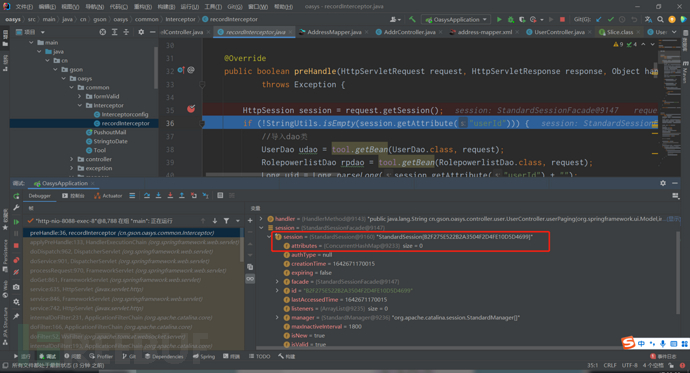The width and height of the screenshot is (690, 373).
Task: Select the PushoutMail class in tree
Action: click(110, 132)
